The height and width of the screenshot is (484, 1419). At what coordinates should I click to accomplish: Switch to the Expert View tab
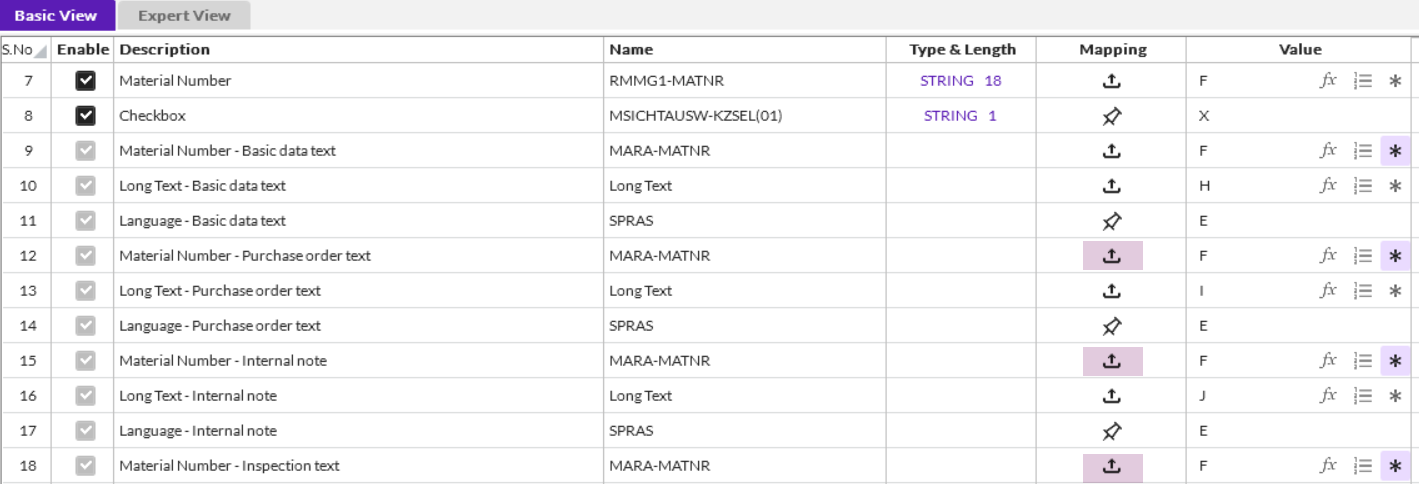click(x=184, y=15)
